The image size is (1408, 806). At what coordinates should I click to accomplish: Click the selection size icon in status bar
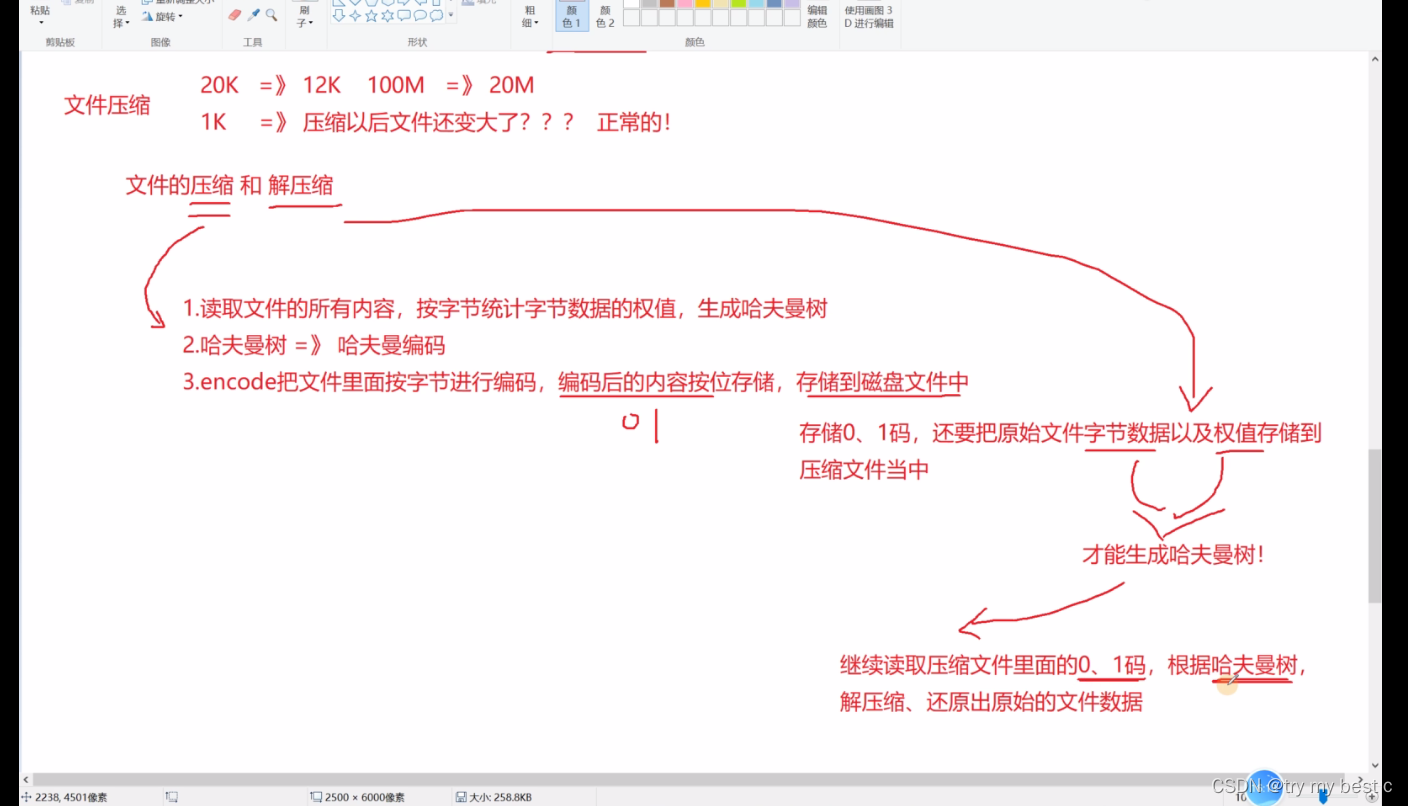pyautogui.click(x=171, y=797)
